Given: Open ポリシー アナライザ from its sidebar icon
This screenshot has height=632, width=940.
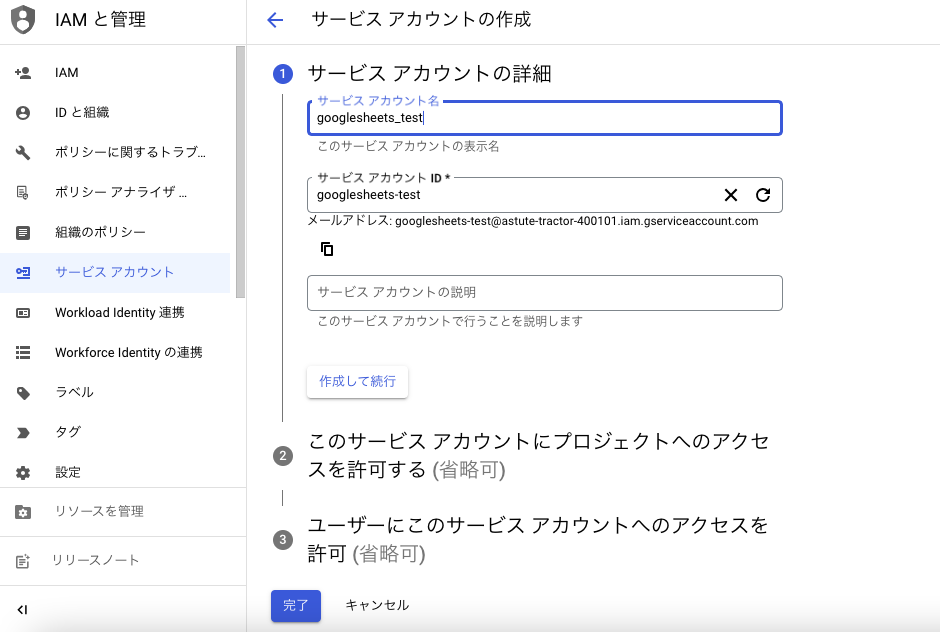Looking at the screenshot, I should click(x=22, y=192).
